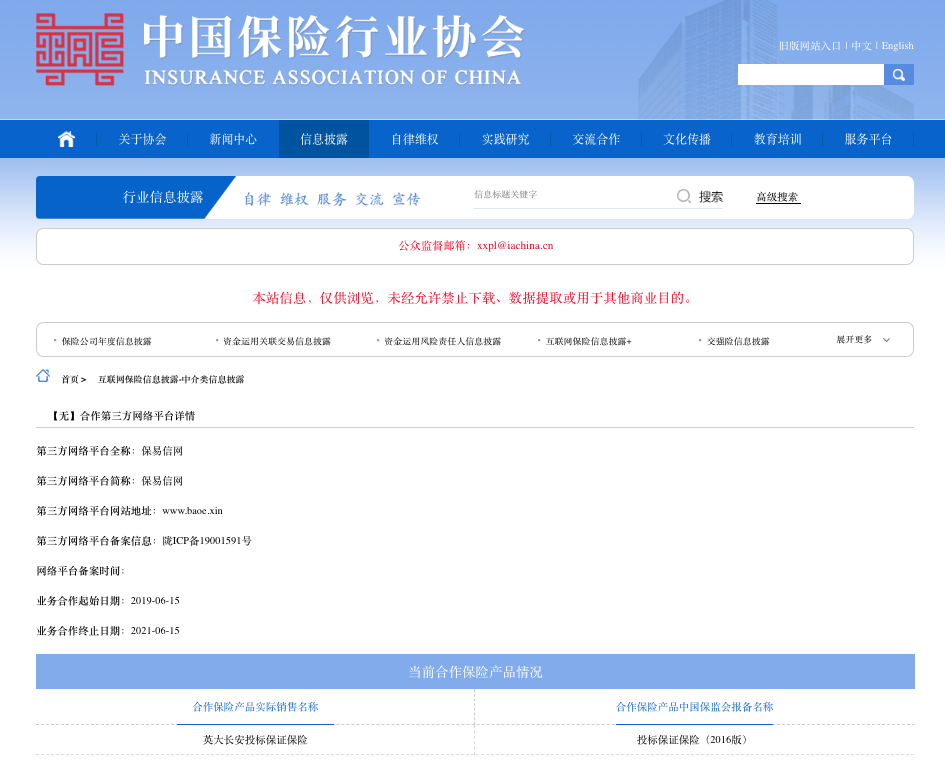Click the 英大长安投标保证保险 cell
Image resolution: width=945 pixels, height=764 pixels.
pos(255,740)
